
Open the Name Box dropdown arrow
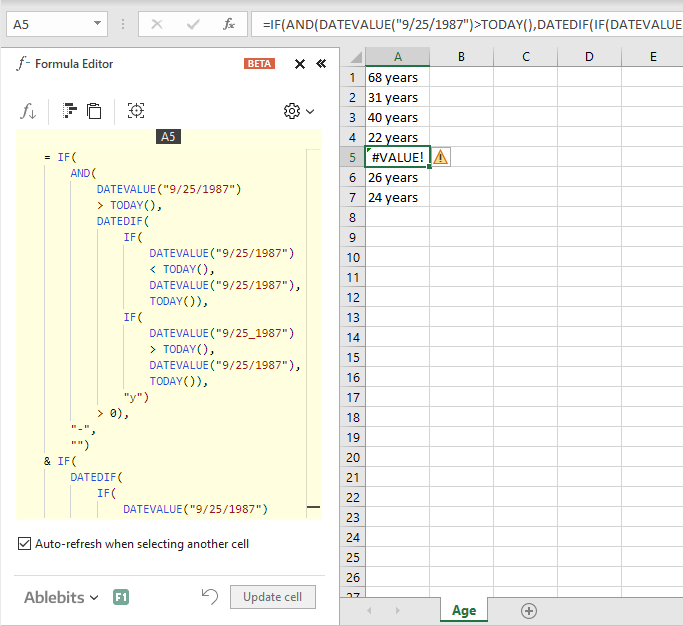tap(98, 24)
